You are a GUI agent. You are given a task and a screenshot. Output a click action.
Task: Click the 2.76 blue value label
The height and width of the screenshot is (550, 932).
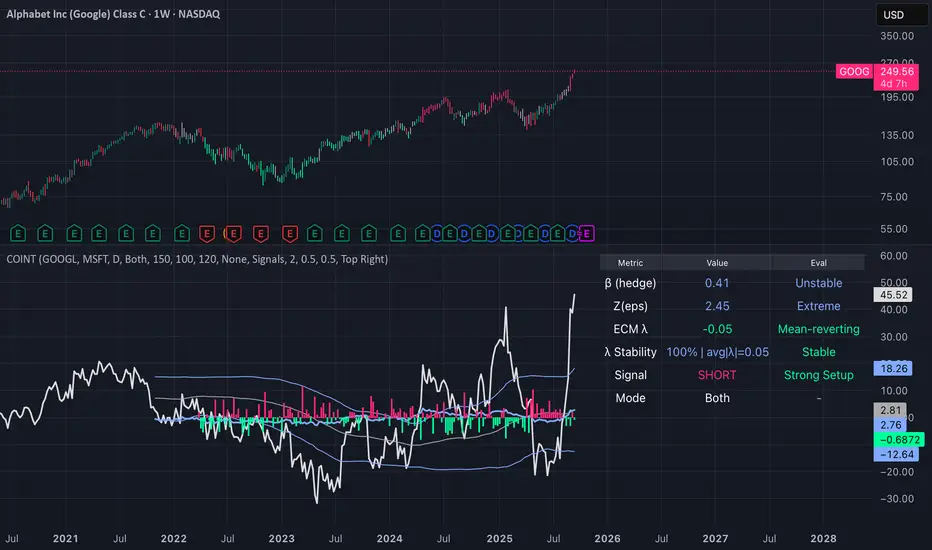[x=890, y=425]
